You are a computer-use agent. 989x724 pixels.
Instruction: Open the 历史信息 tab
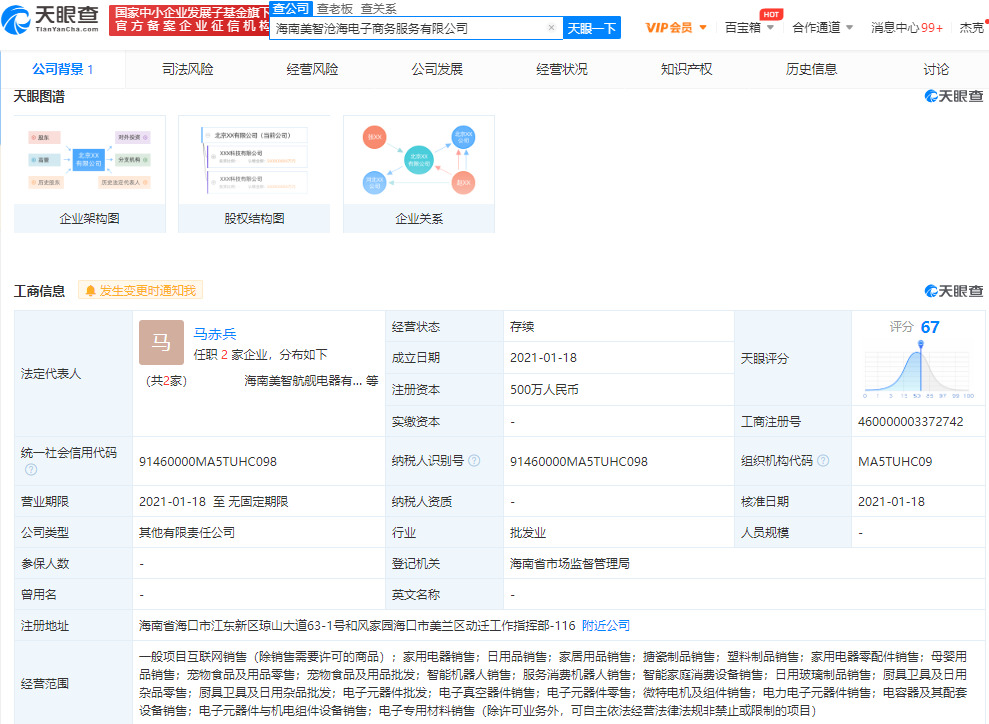[x=811, y=69]
